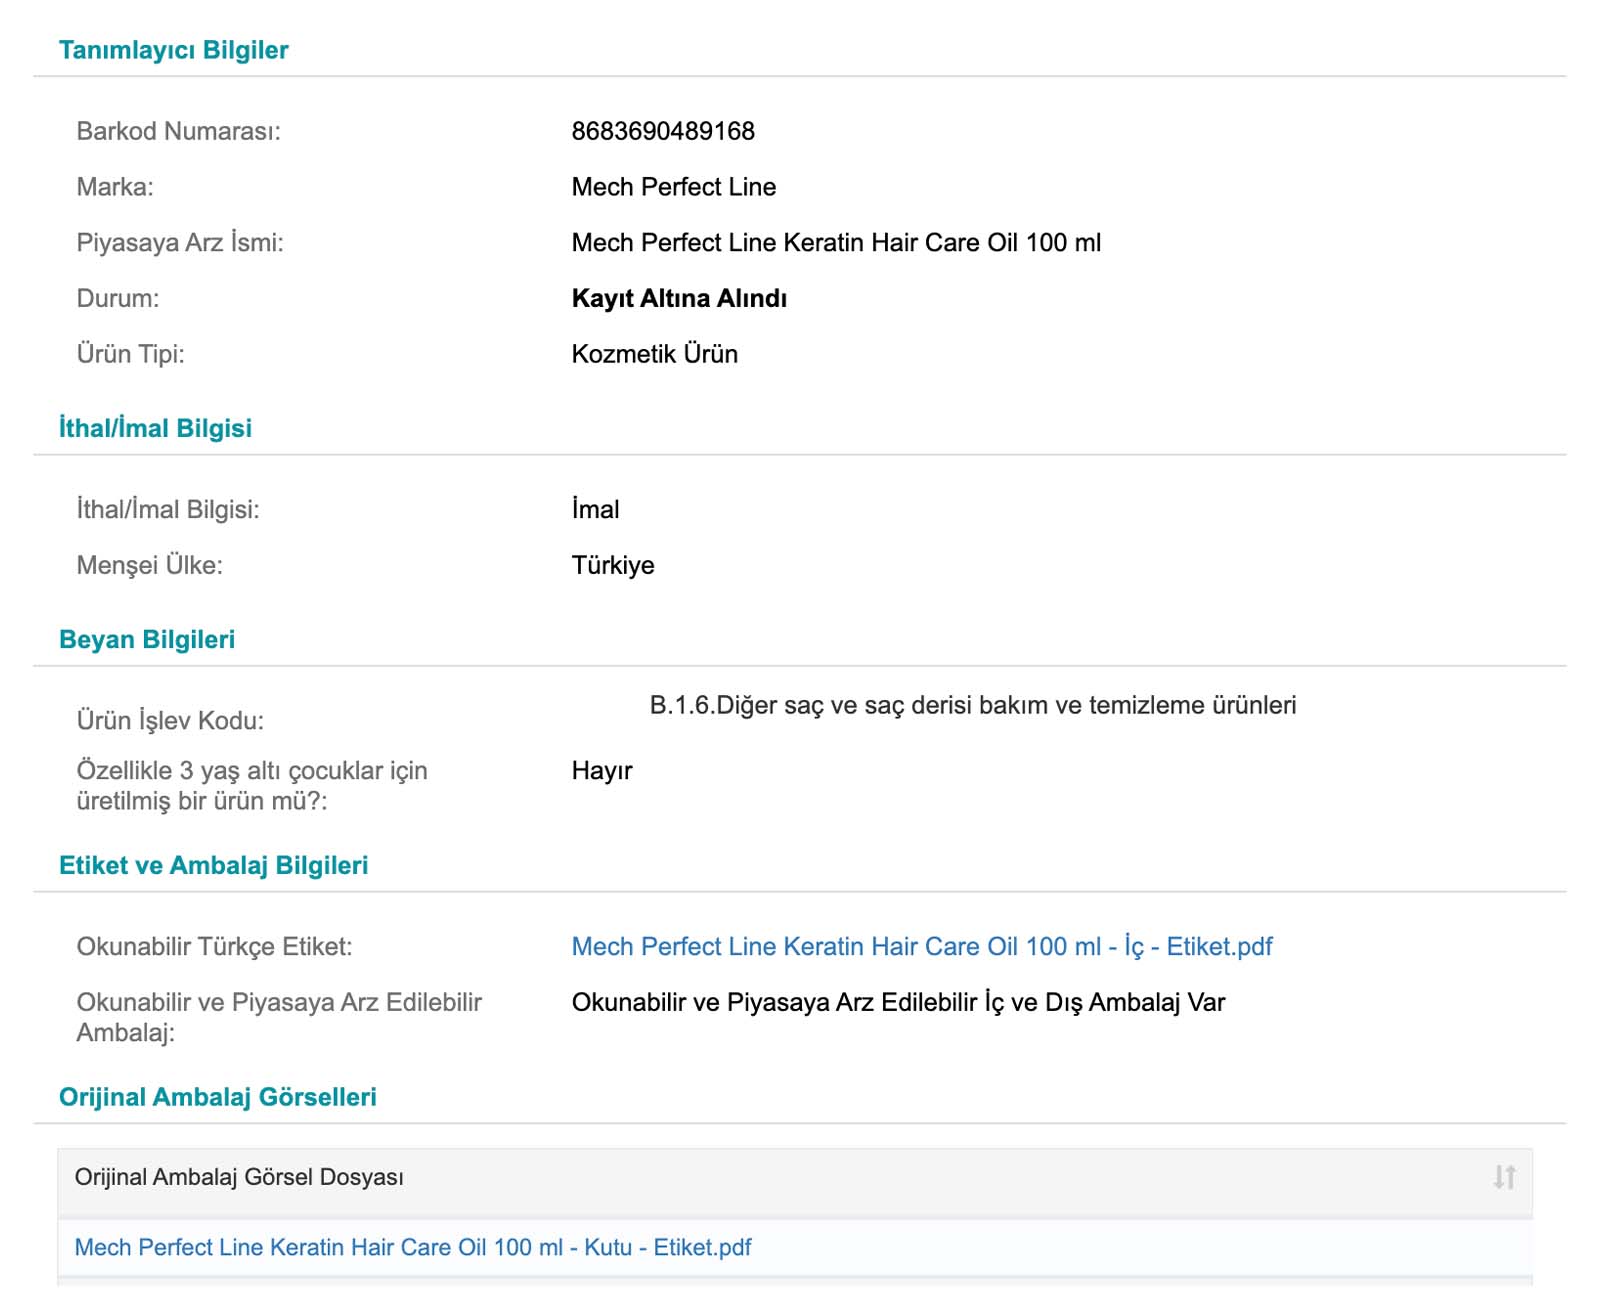The height and width of the screenshot is (1312, 1598).
Task: Click the bold status Kayıt Altına Alındı
Action: [x=679, y=298]
